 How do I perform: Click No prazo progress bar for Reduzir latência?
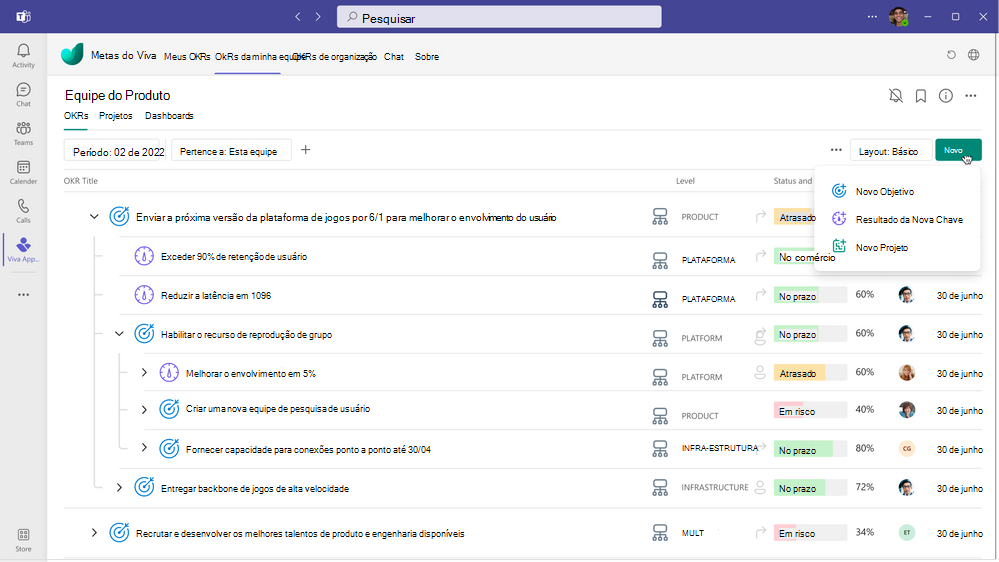click(810, 296)
